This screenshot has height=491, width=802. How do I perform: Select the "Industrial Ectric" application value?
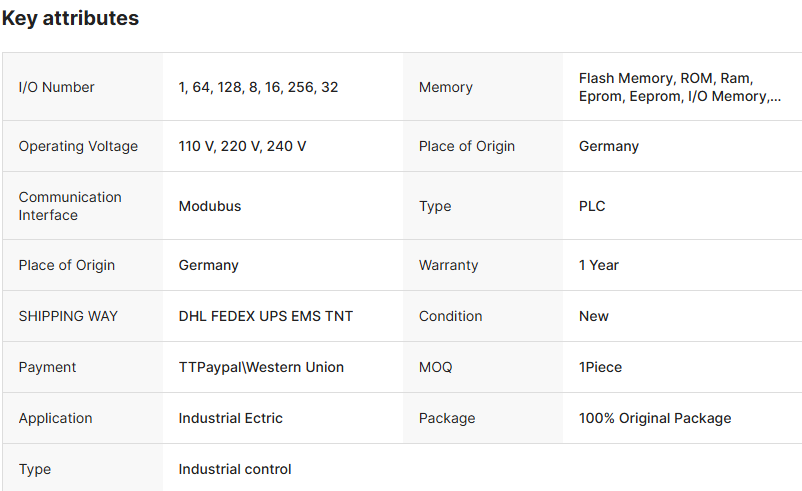pos(230,418)
